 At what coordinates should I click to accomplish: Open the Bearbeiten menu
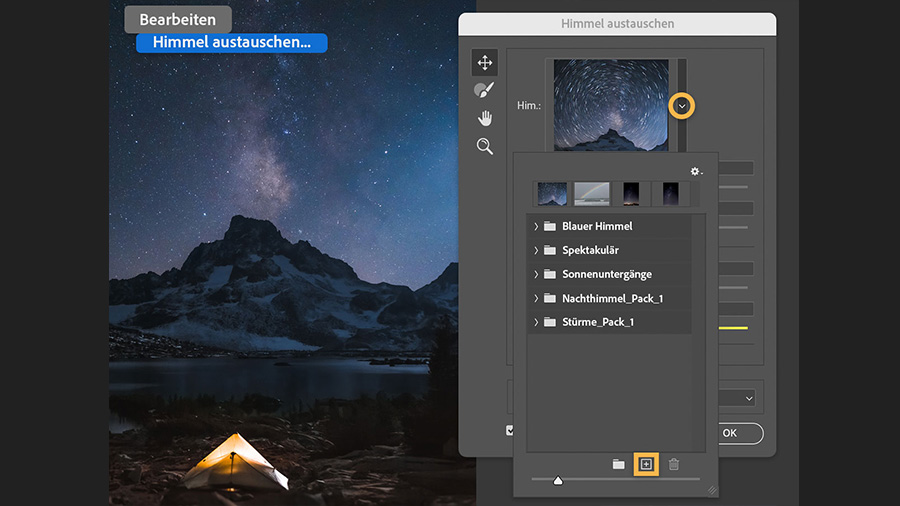[x=178, y=20]
